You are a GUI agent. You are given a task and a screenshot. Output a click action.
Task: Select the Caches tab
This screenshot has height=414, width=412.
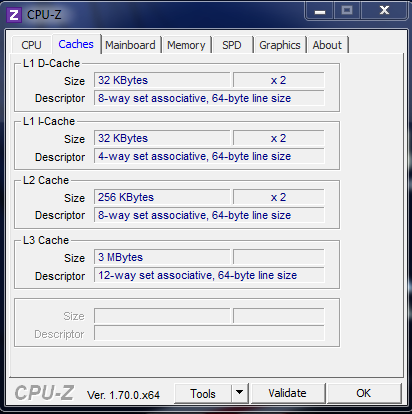(76, 44)
